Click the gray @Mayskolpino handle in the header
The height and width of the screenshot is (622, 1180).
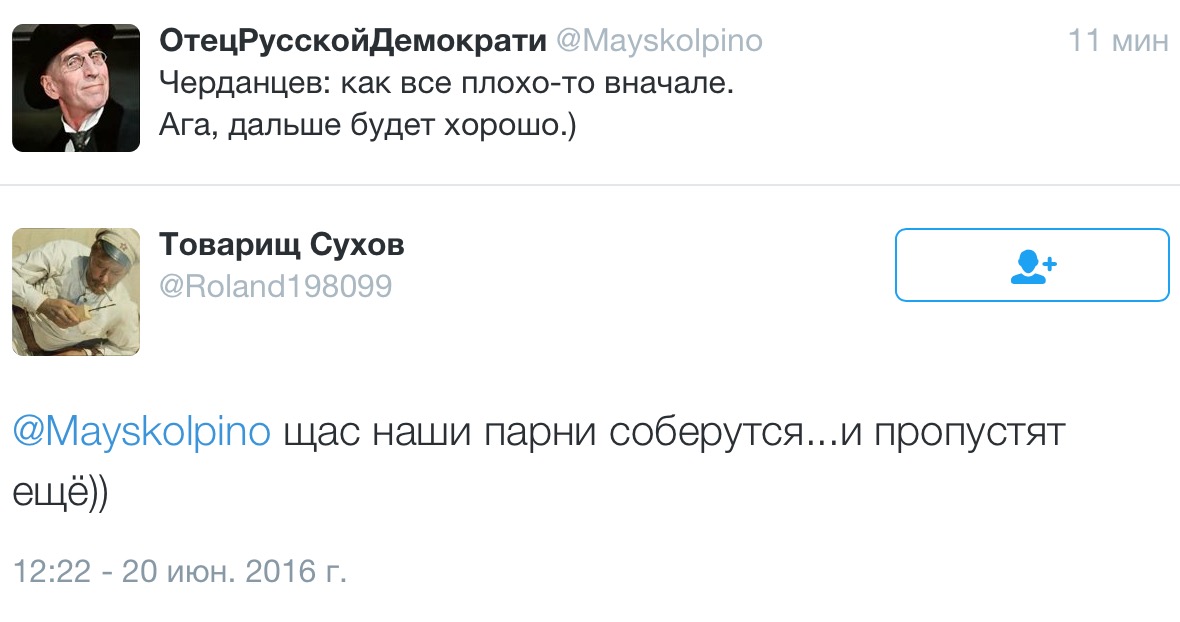659,42
